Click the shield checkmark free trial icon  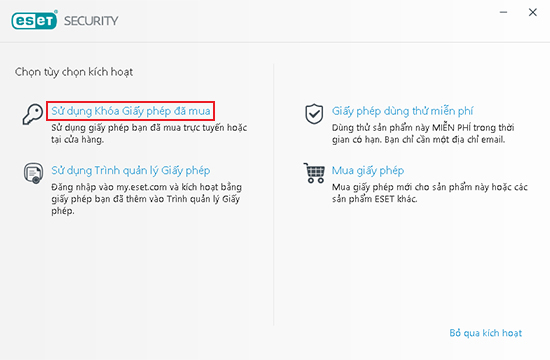[314, 114]
